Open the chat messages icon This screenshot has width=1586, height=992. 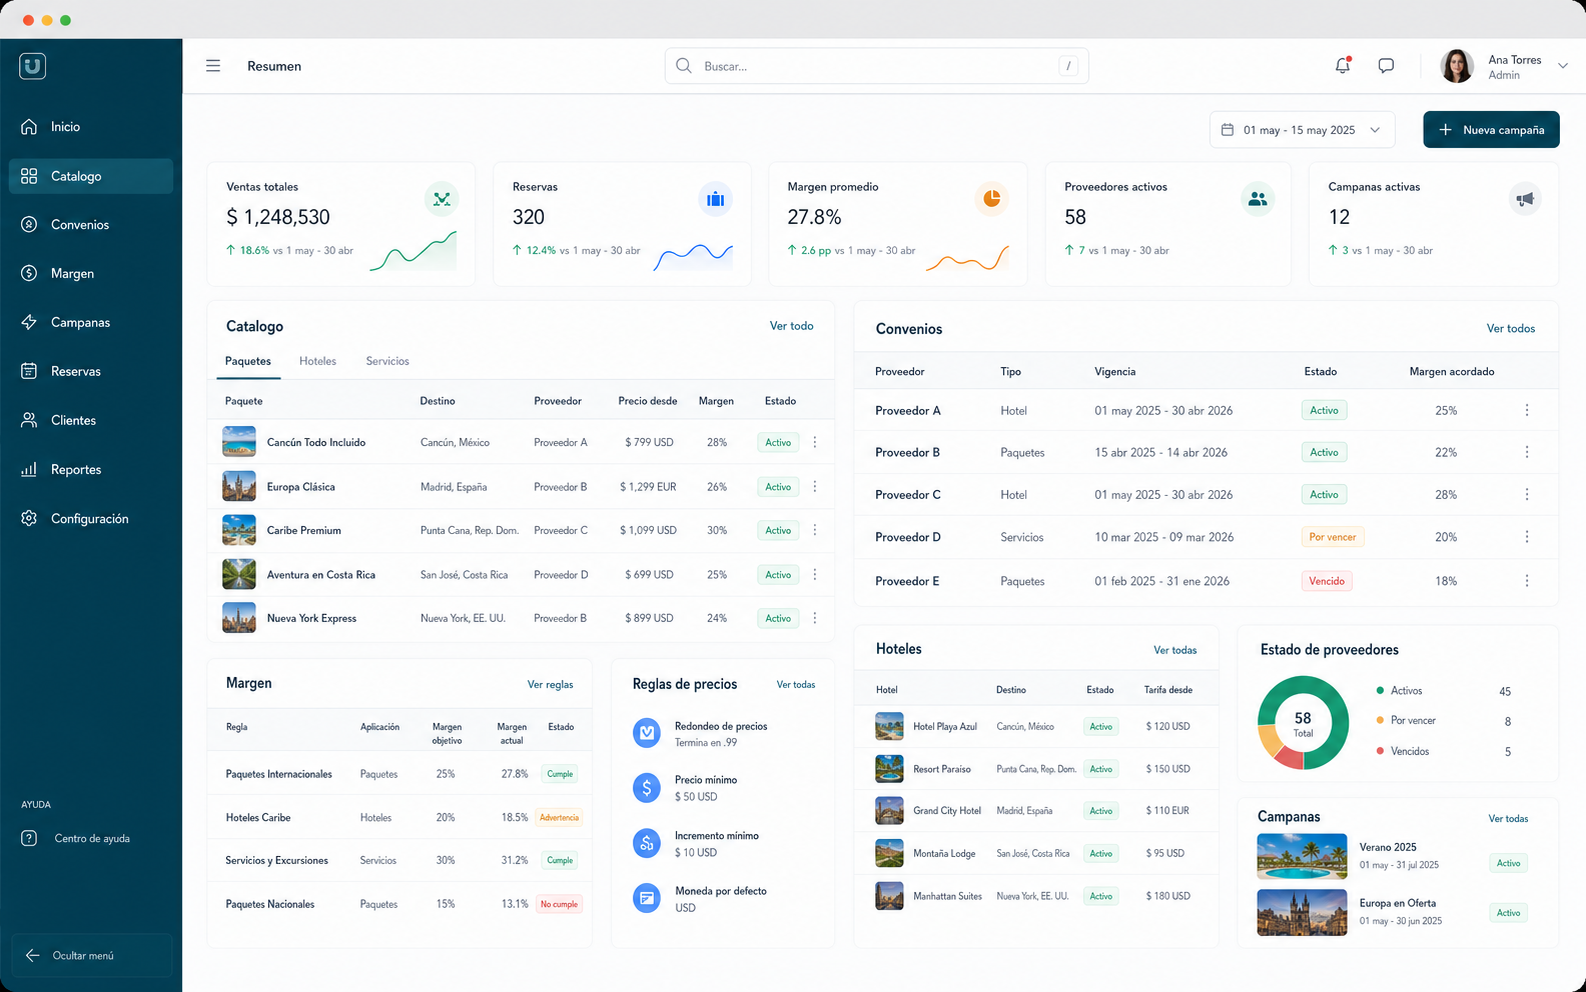(x=1386, y=66)
